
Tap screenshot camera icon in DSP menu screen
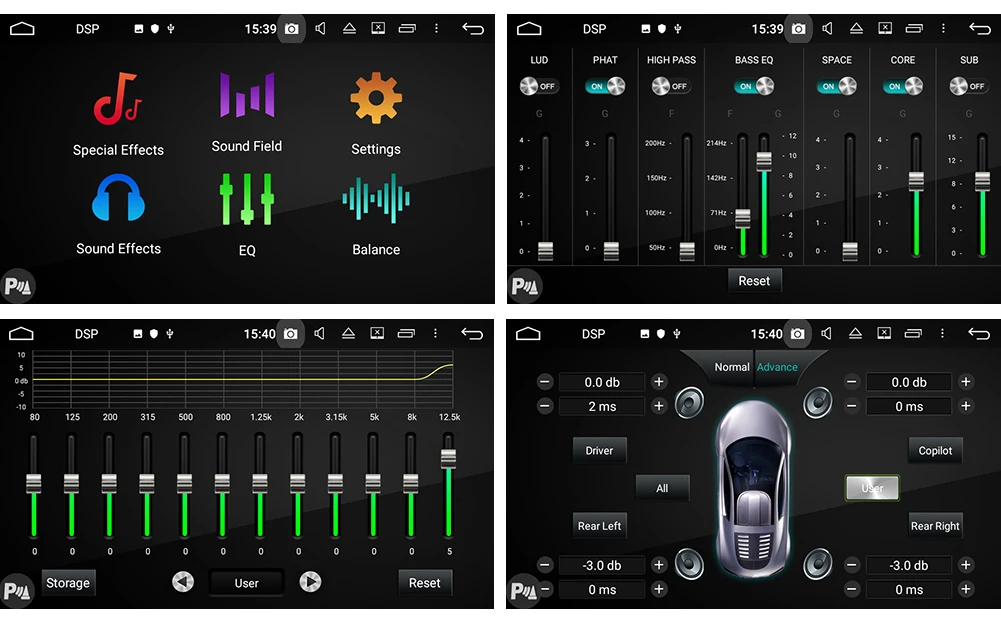[291, 29]
